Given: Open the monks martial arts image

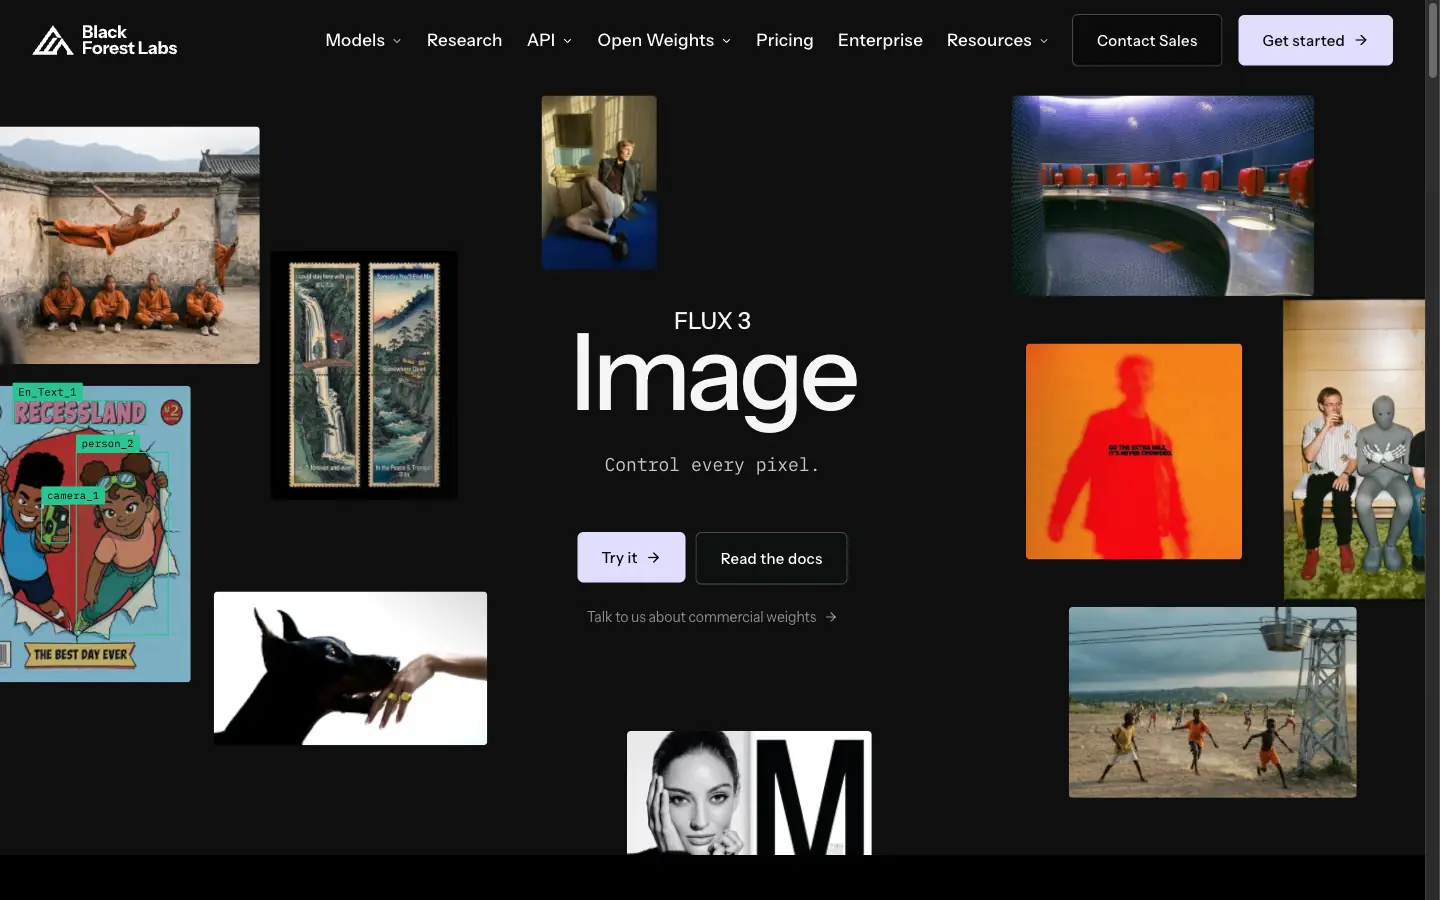Looking at the screenshot, I should click(x=129, y=245).
